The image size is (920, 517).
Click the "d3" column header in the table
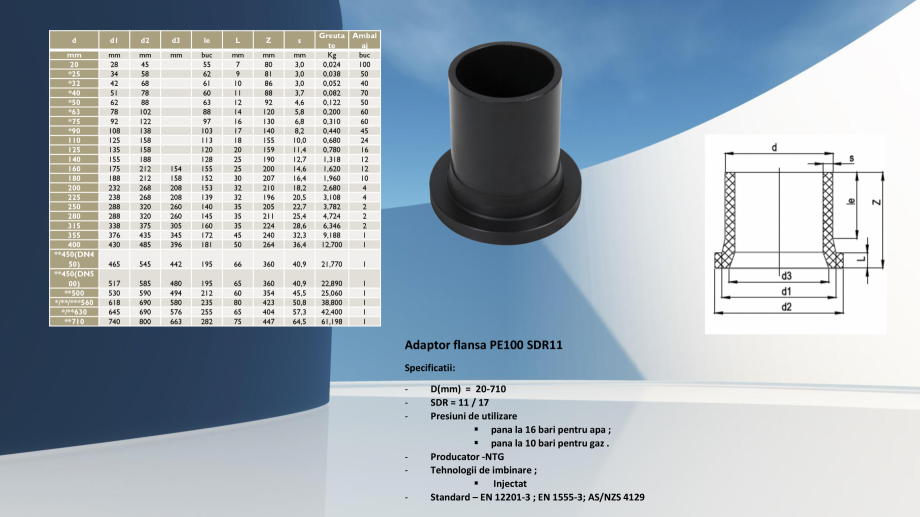[176, 40]
